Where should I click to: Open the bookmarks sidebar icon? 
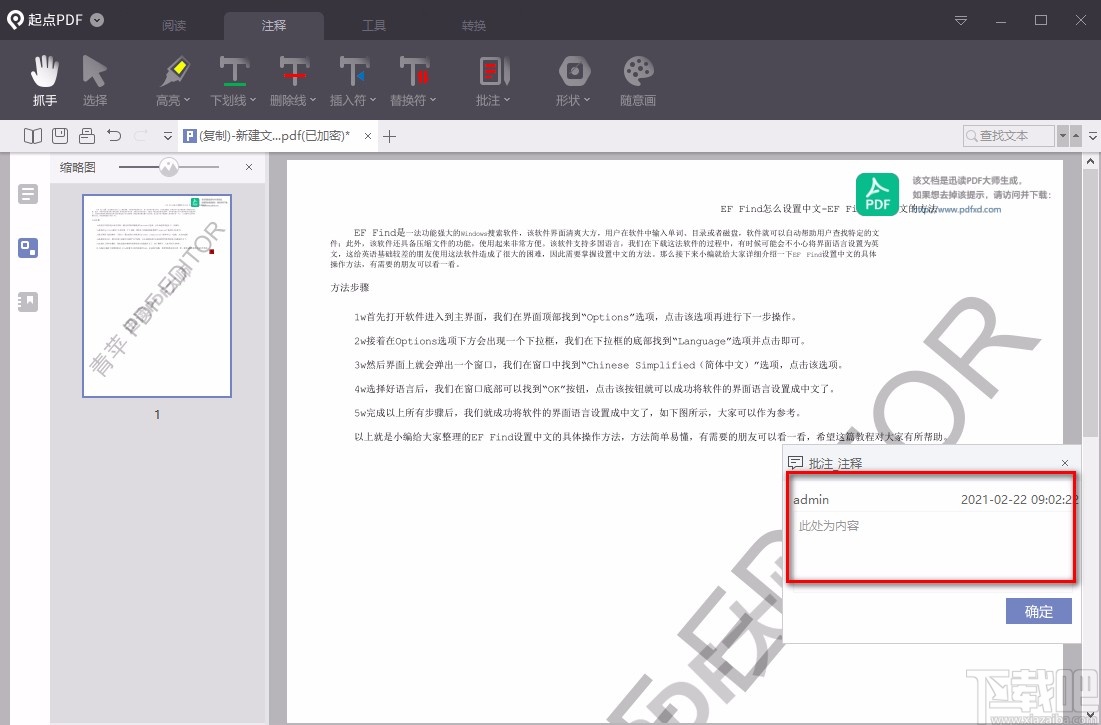click(28, 302)
